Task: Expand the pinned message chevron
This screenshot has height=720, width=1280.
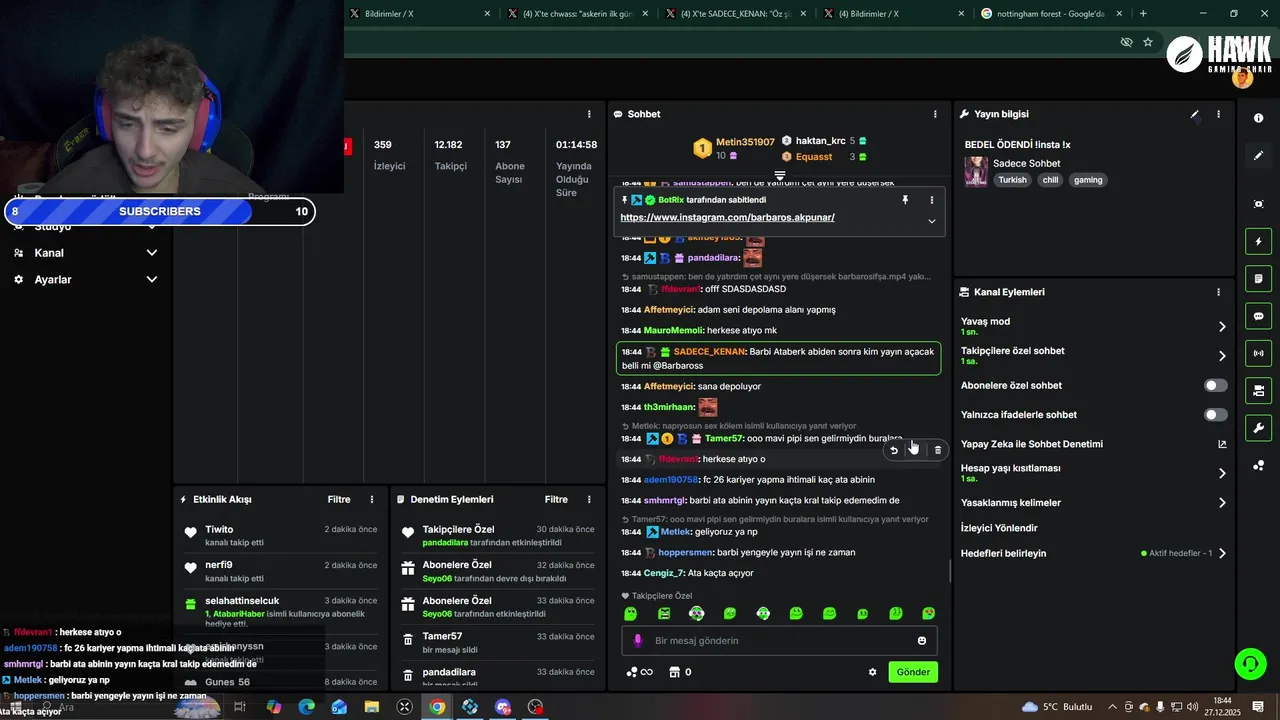Action: tap(932, 221)
